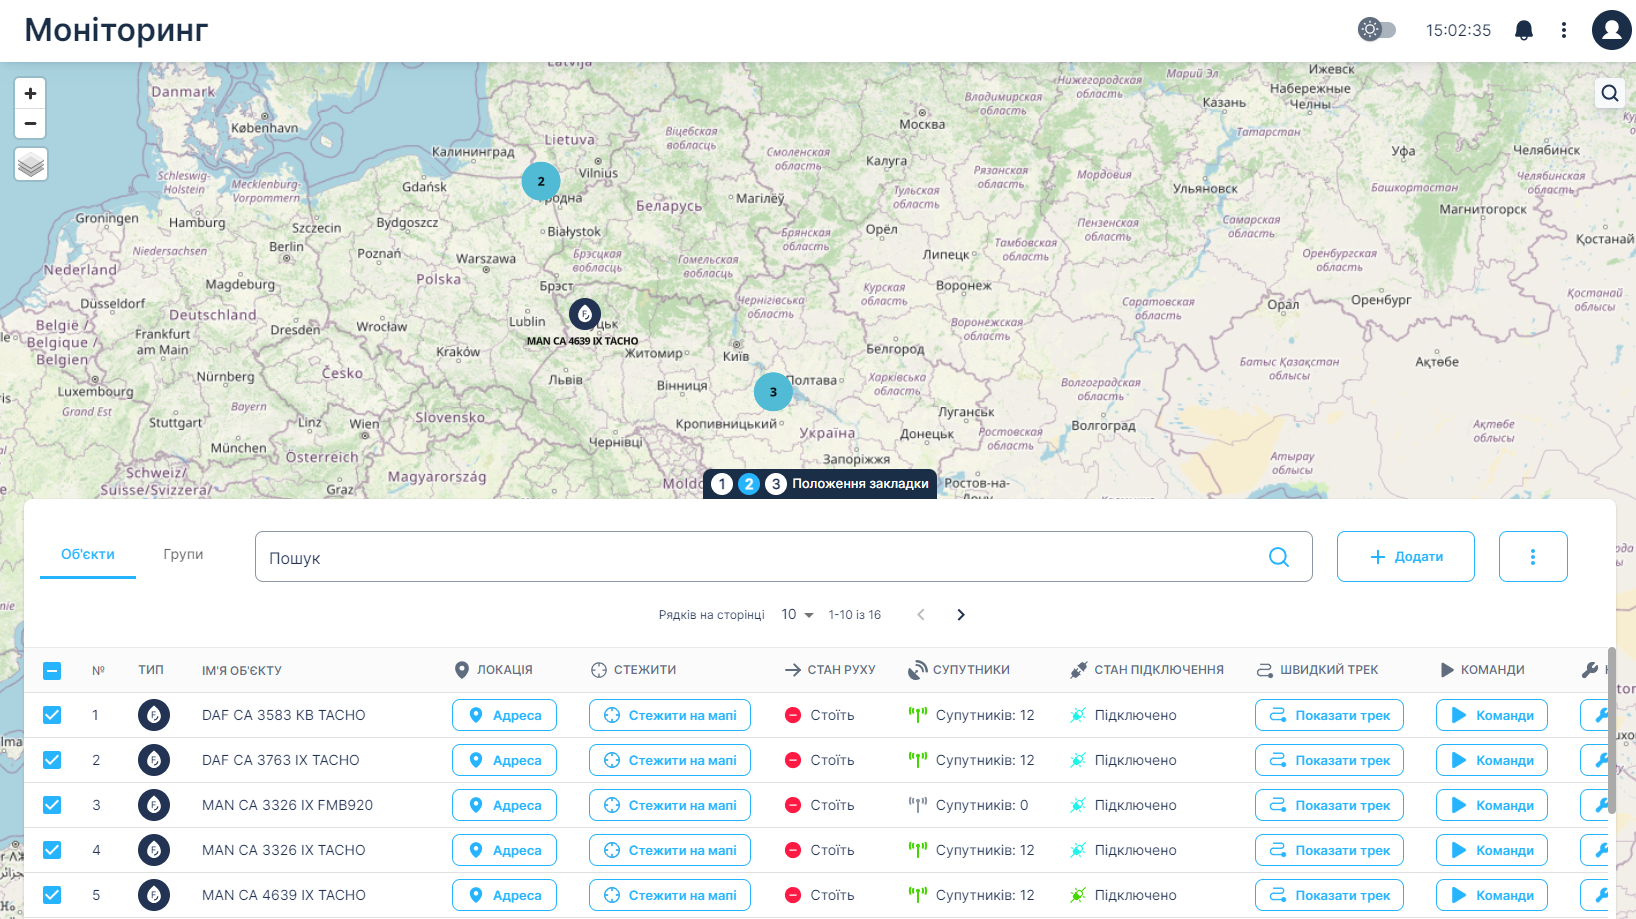Zoom in on the map
The width and height of the screenshot is (1636, 919).
coord(30,93)
